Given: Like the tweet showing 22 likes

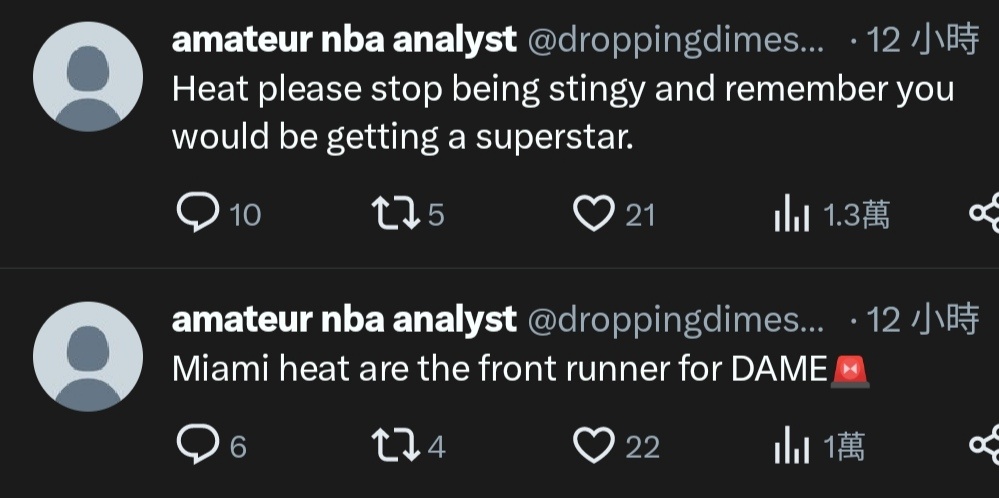Looking at the screenshot, I should [594, 445].
